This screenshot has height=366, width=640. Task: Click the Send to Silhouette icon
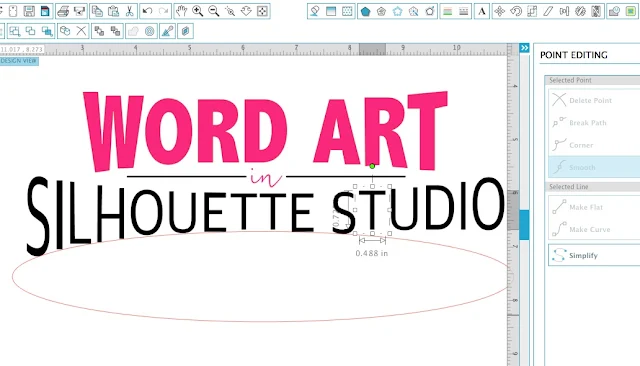pos(79,11)
